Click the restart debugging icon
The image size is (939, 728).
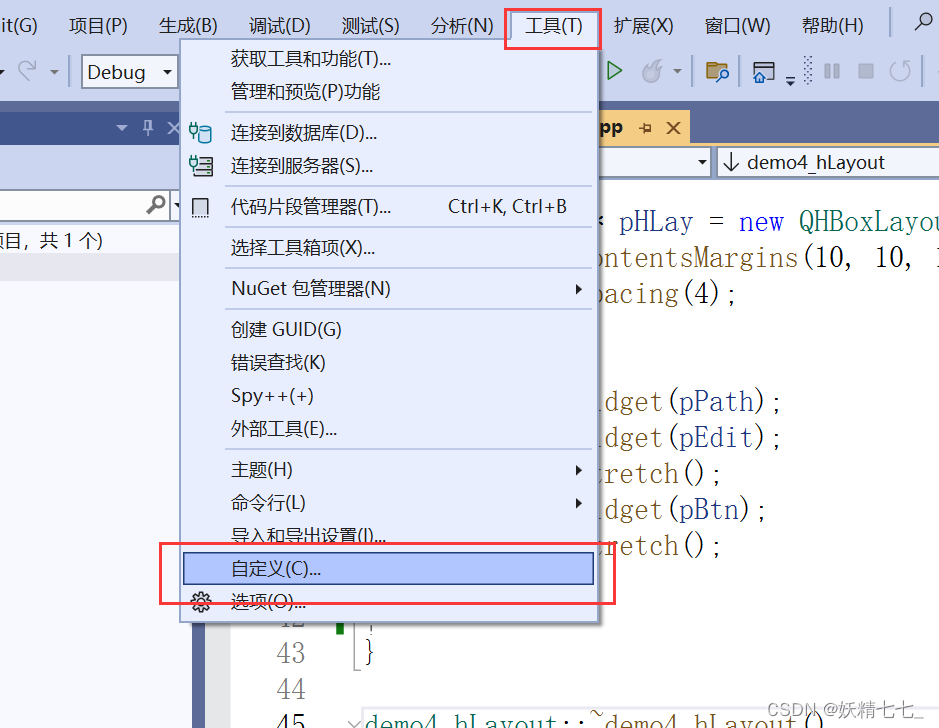coord(899,71)
